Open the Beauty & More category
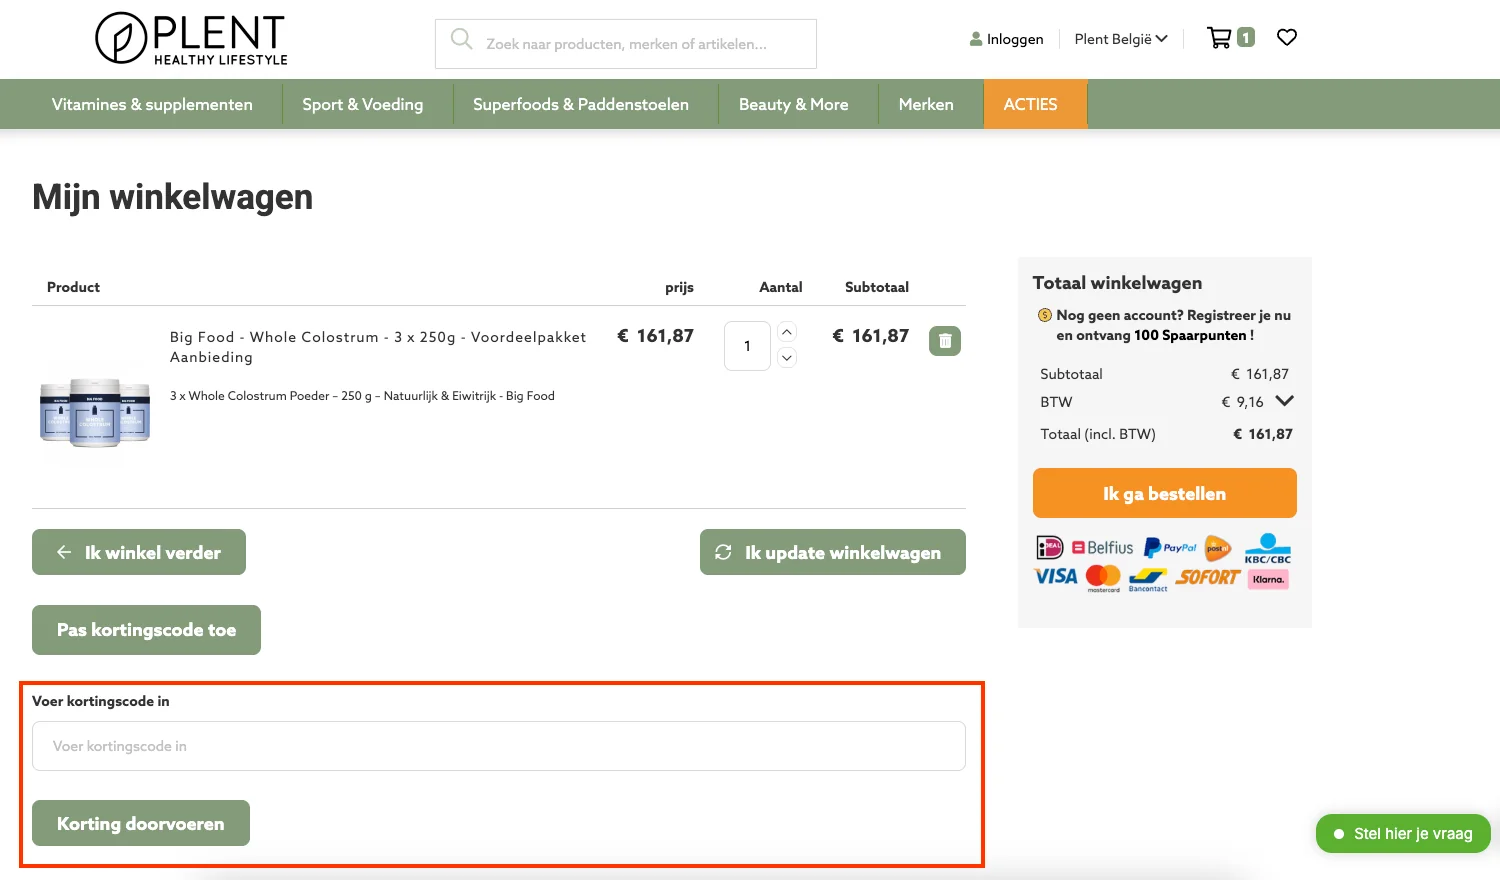 coord(793,104)
